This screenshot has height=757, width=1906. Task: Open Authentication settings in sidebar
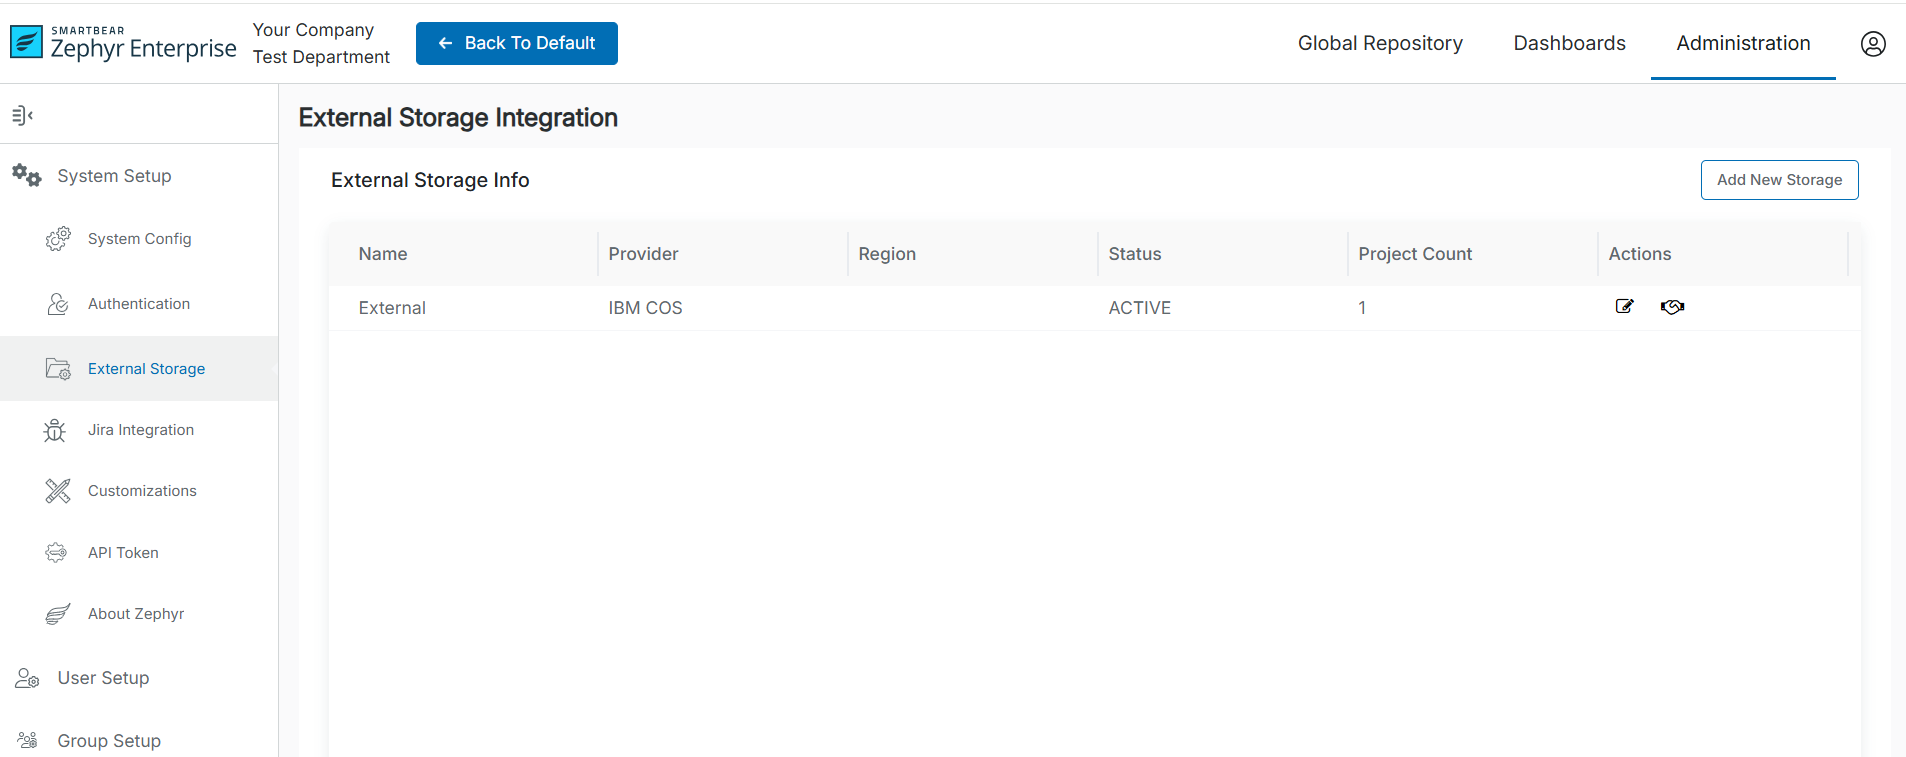click(x=138, y=304)
